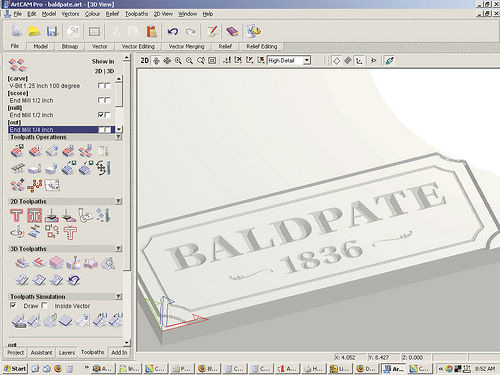
Task: Toggle 2D checkbox for score End Mill 1/2 Inch
Action: [100, 100]
